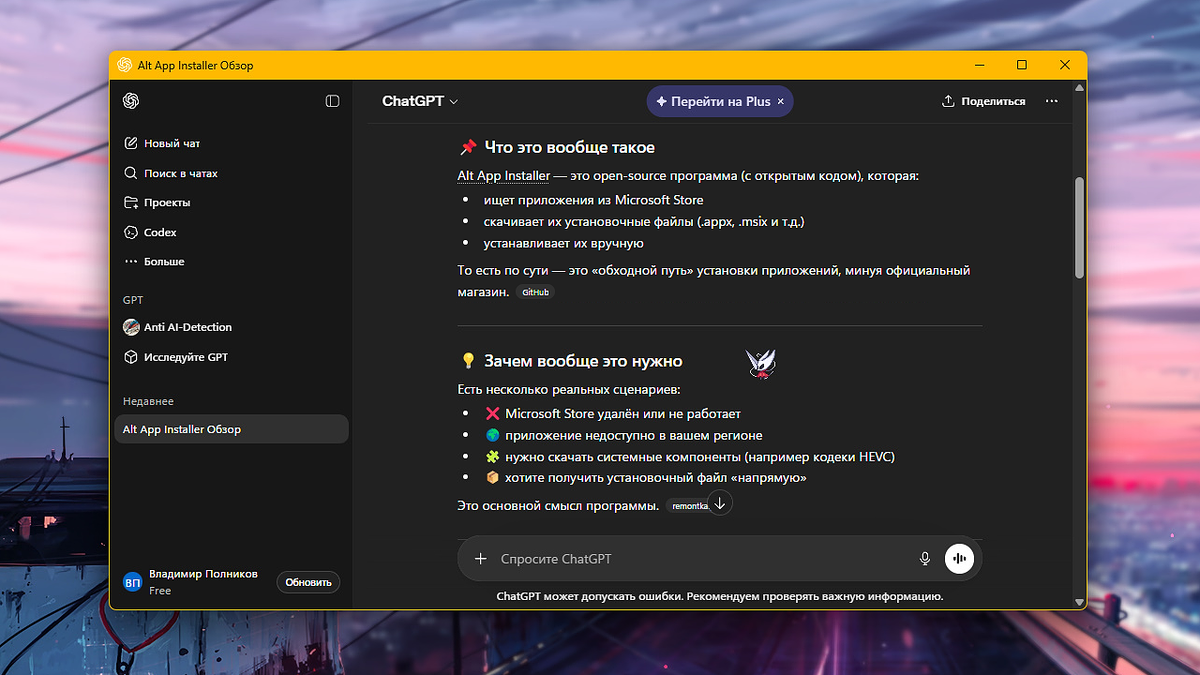
Task: Click the microphone icon for voice dictation
Action: [924, 558]
